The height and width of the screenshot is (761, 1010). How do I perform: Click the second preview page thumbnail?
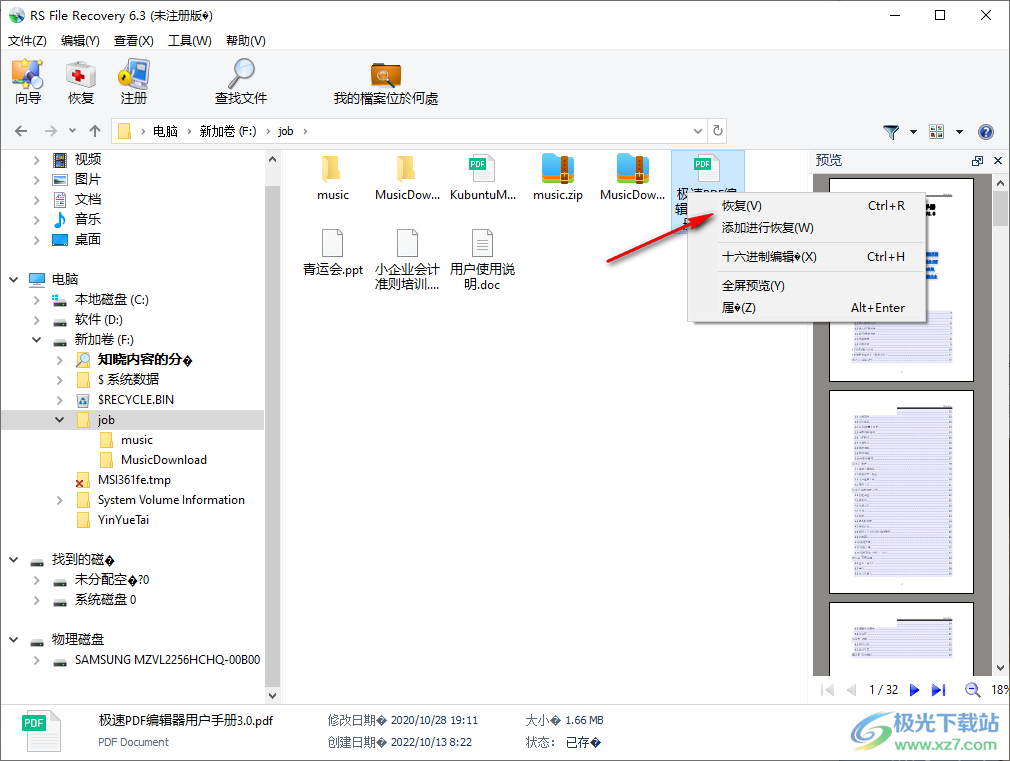tap(901, 492)
